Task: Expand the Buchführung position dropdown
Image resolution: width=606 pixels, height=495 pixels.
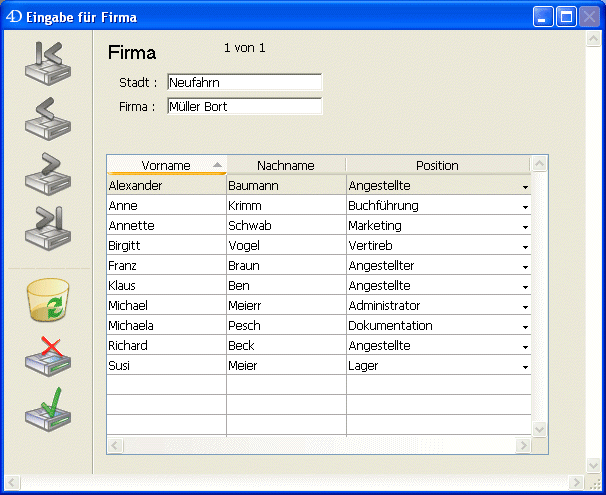Action: pyautogui.click(x=525, y=207)
